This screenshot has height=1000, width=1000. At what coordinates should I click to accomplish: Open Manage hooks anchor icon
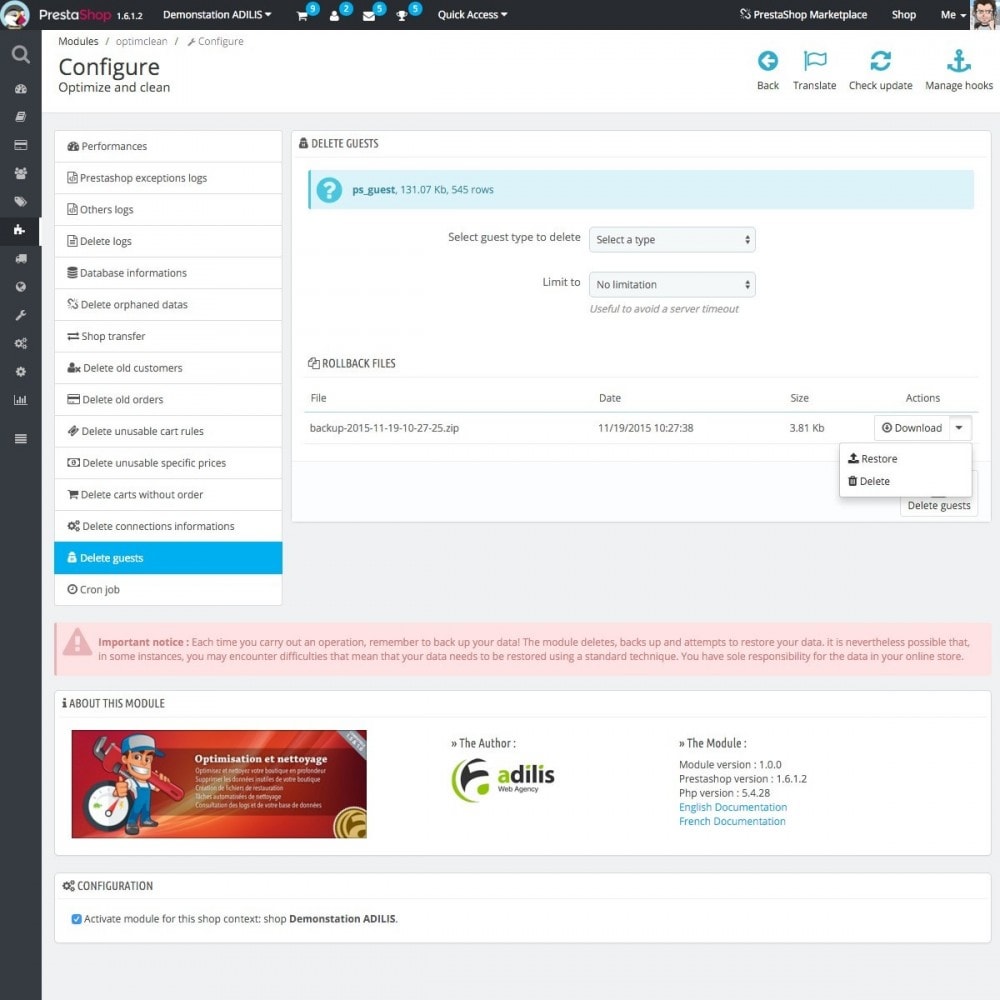point(959,61)
